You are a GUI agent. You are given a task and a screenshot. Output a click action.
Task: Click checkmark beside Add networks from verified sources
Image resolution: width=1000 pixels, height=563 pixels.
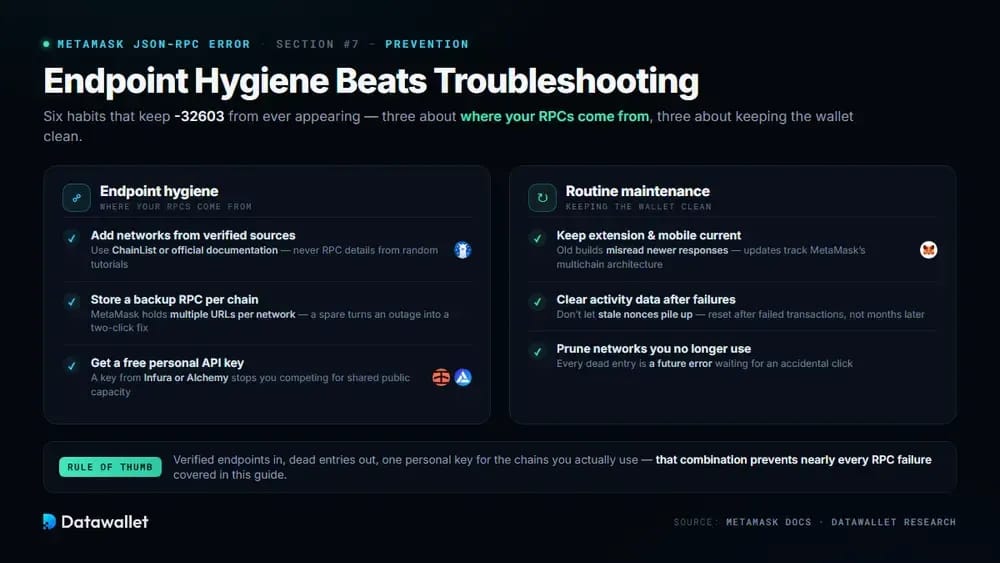(71, 238)
